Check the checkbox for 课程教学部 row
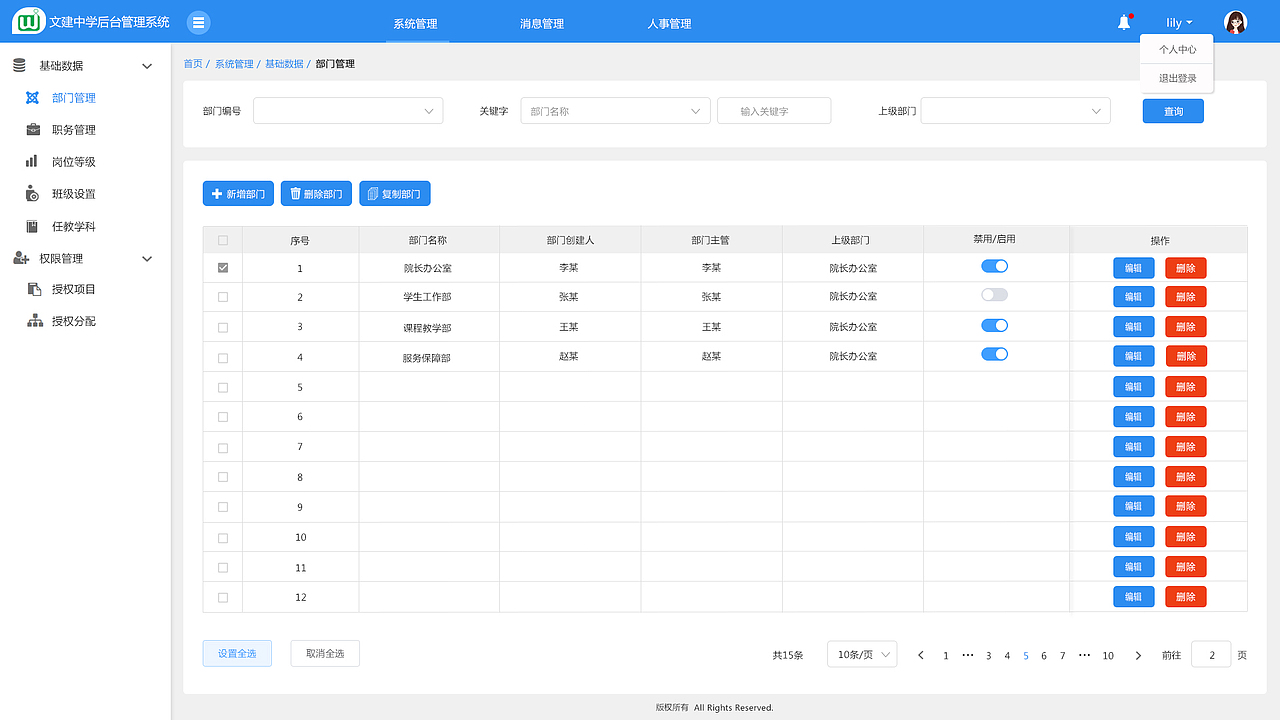This screenshot has height=720, width=1280. coord(222,327)
